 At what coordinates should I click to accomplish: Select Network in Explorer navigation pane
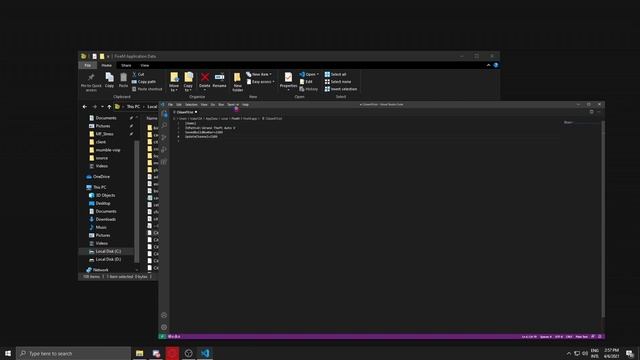(x=98, y=270)
